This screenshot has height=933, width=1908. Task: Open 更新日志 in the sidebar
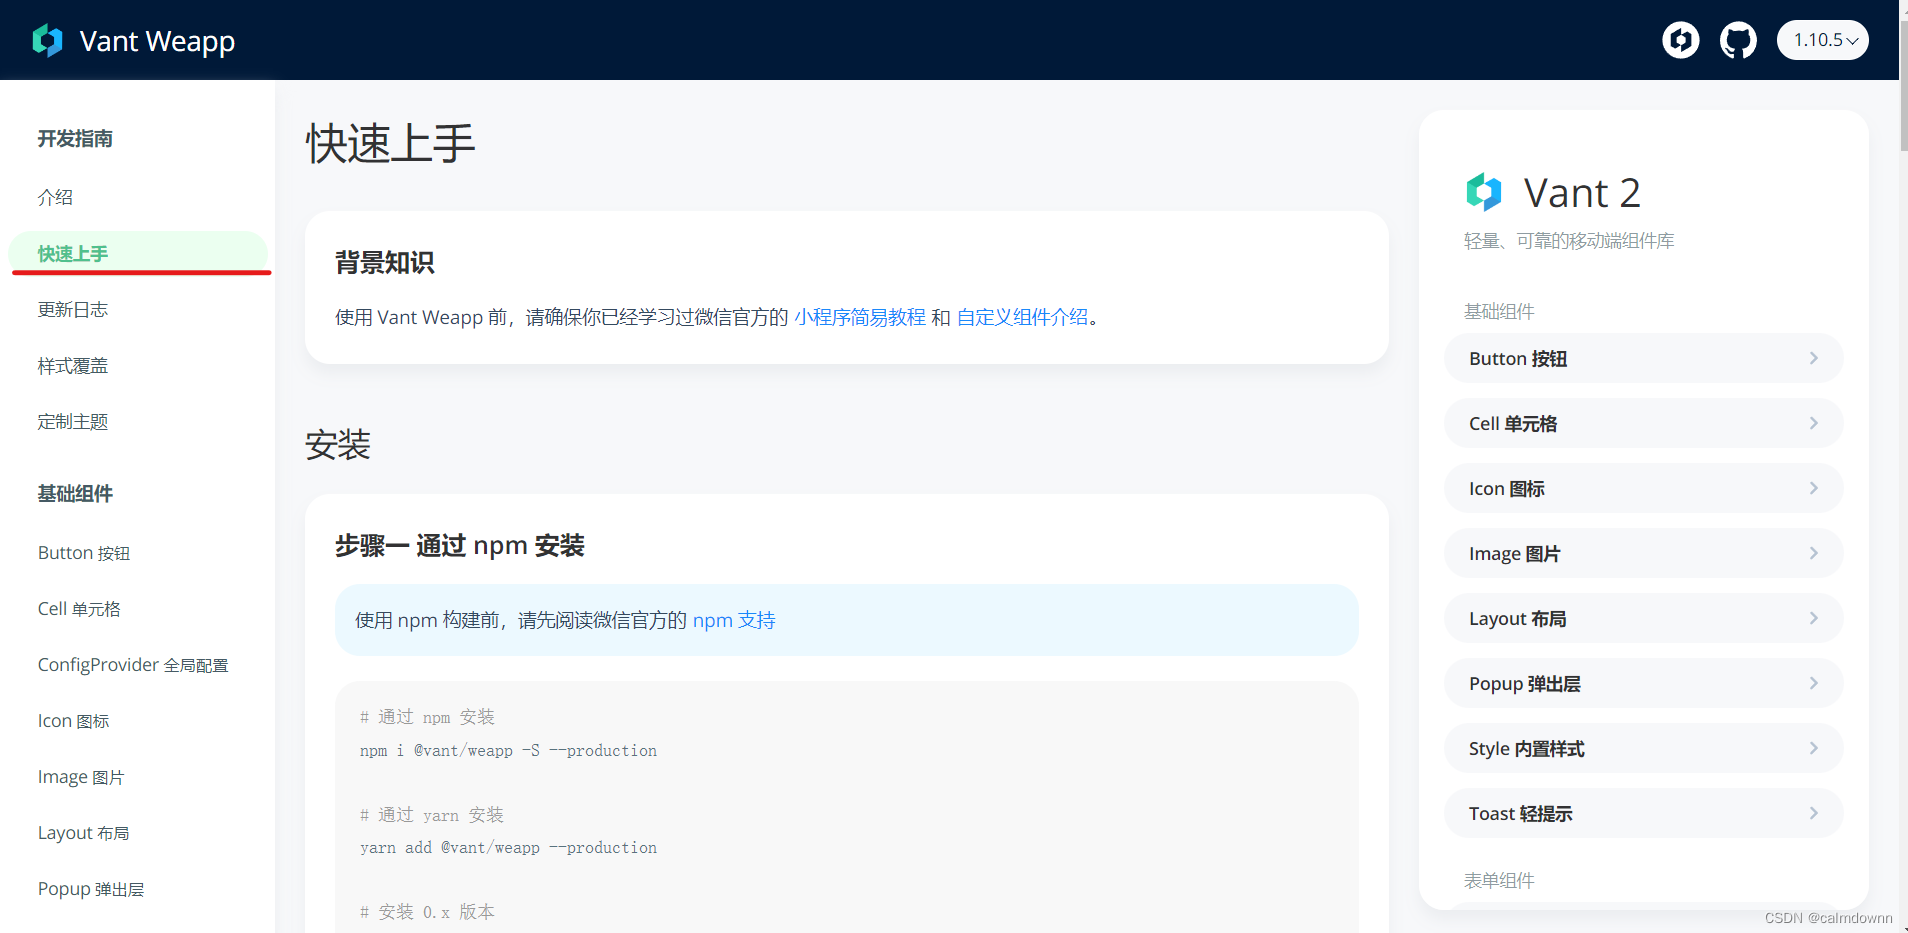tap(73, 309)
